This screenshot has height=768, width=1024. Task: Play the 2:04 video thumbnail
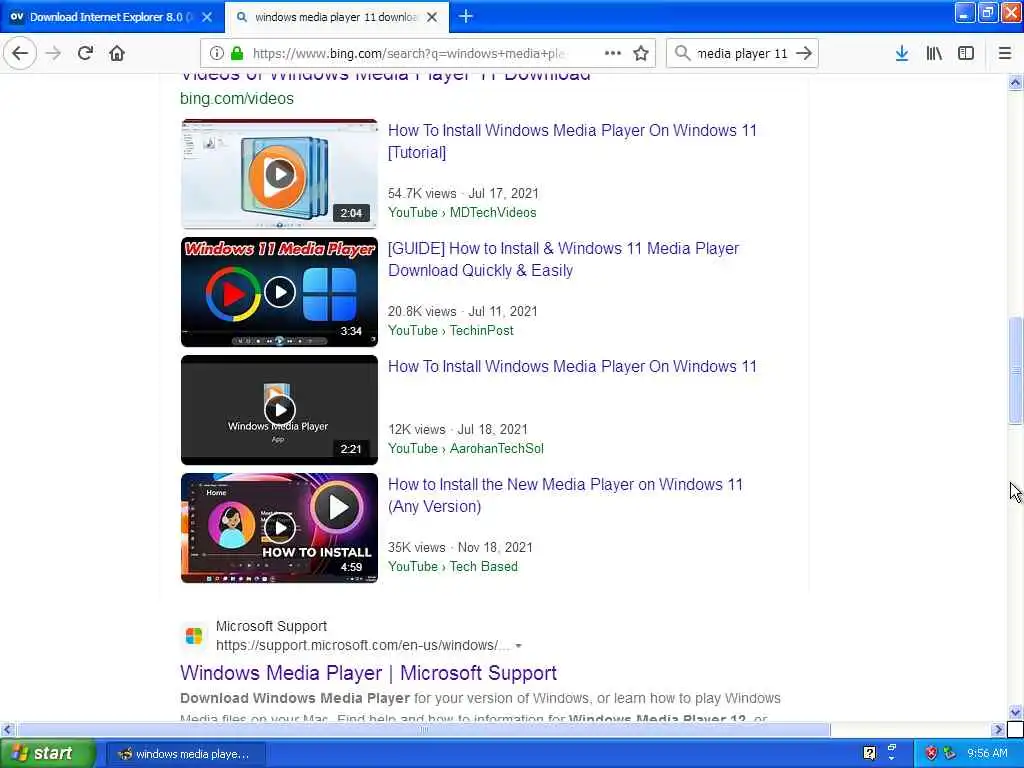pyautogui.click(x=280, y=174)
